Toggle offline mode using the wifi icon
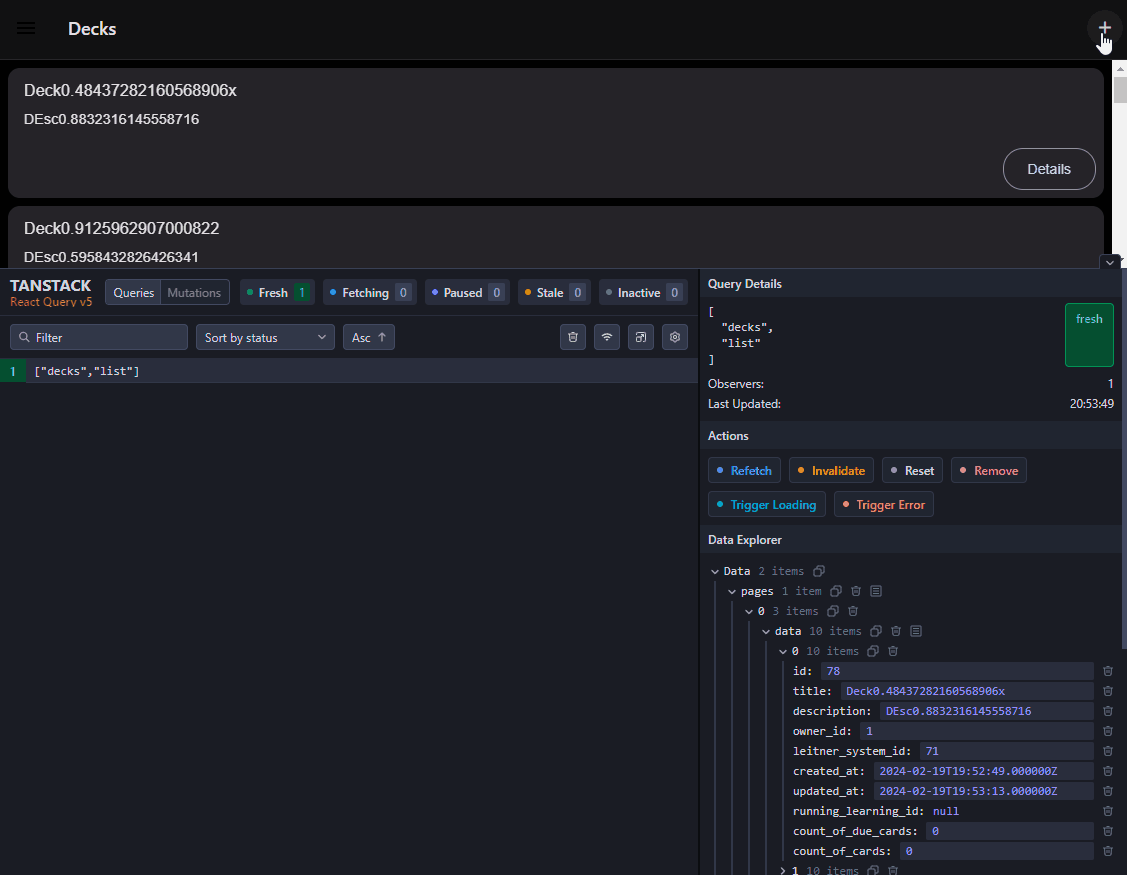Viewport: 1127px width, 875px height. point(607,337)
